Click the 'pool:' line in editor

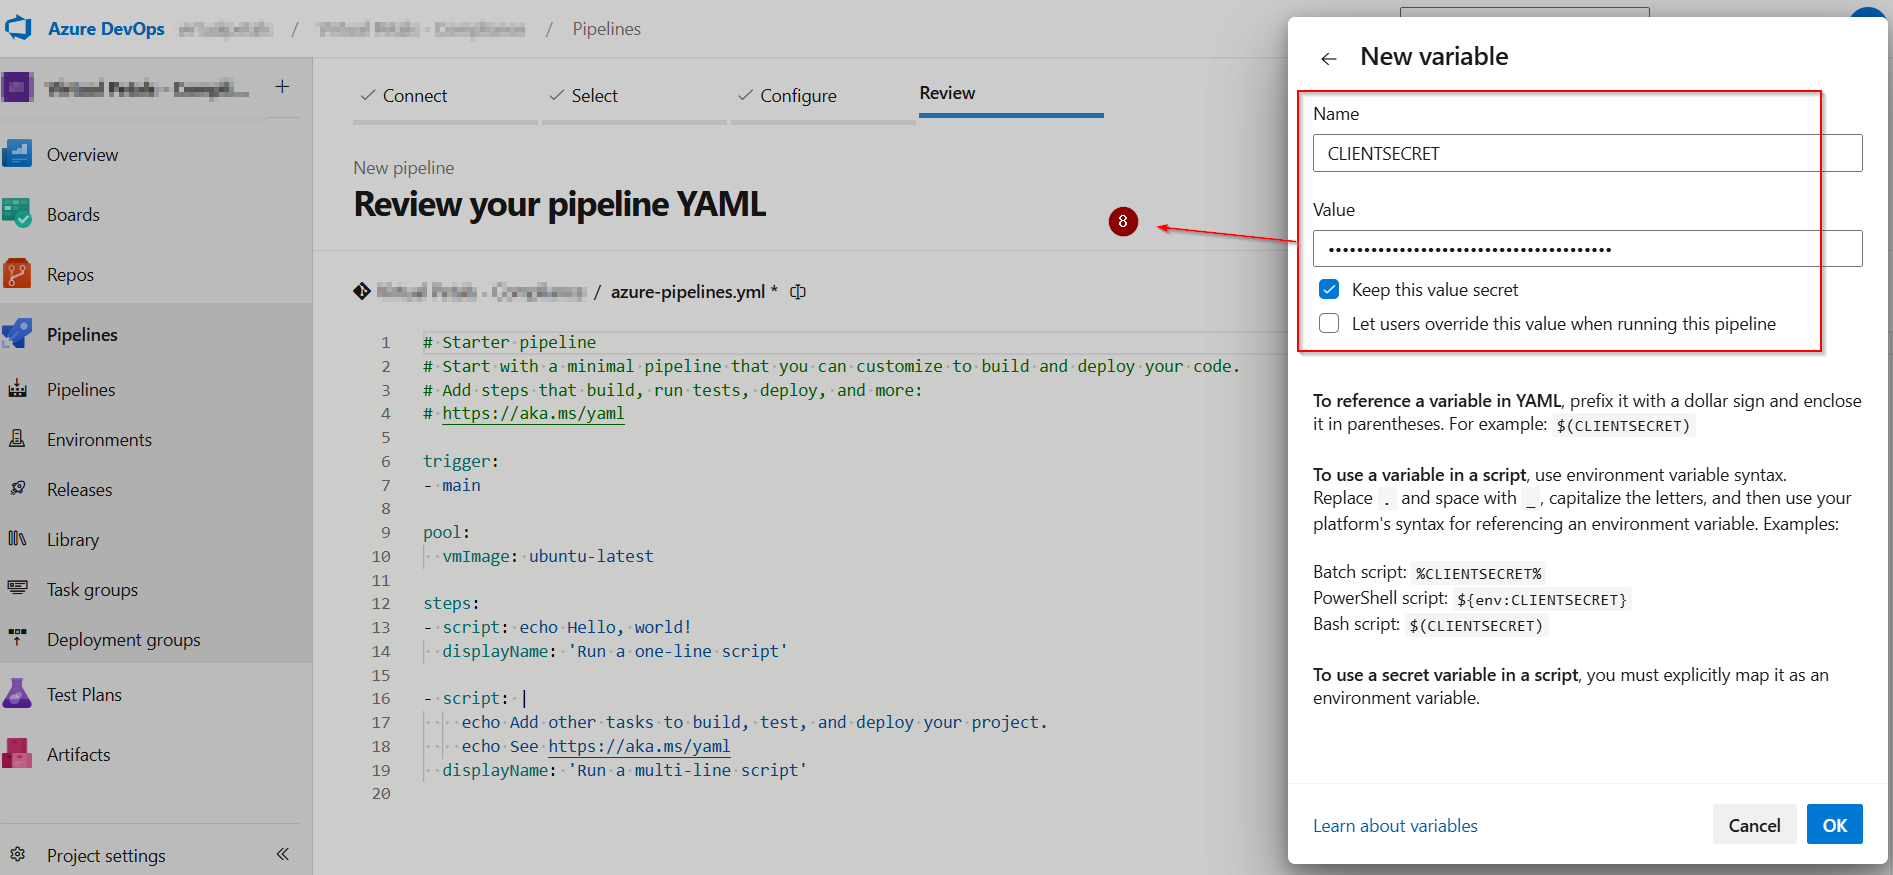tap(446, 532)
